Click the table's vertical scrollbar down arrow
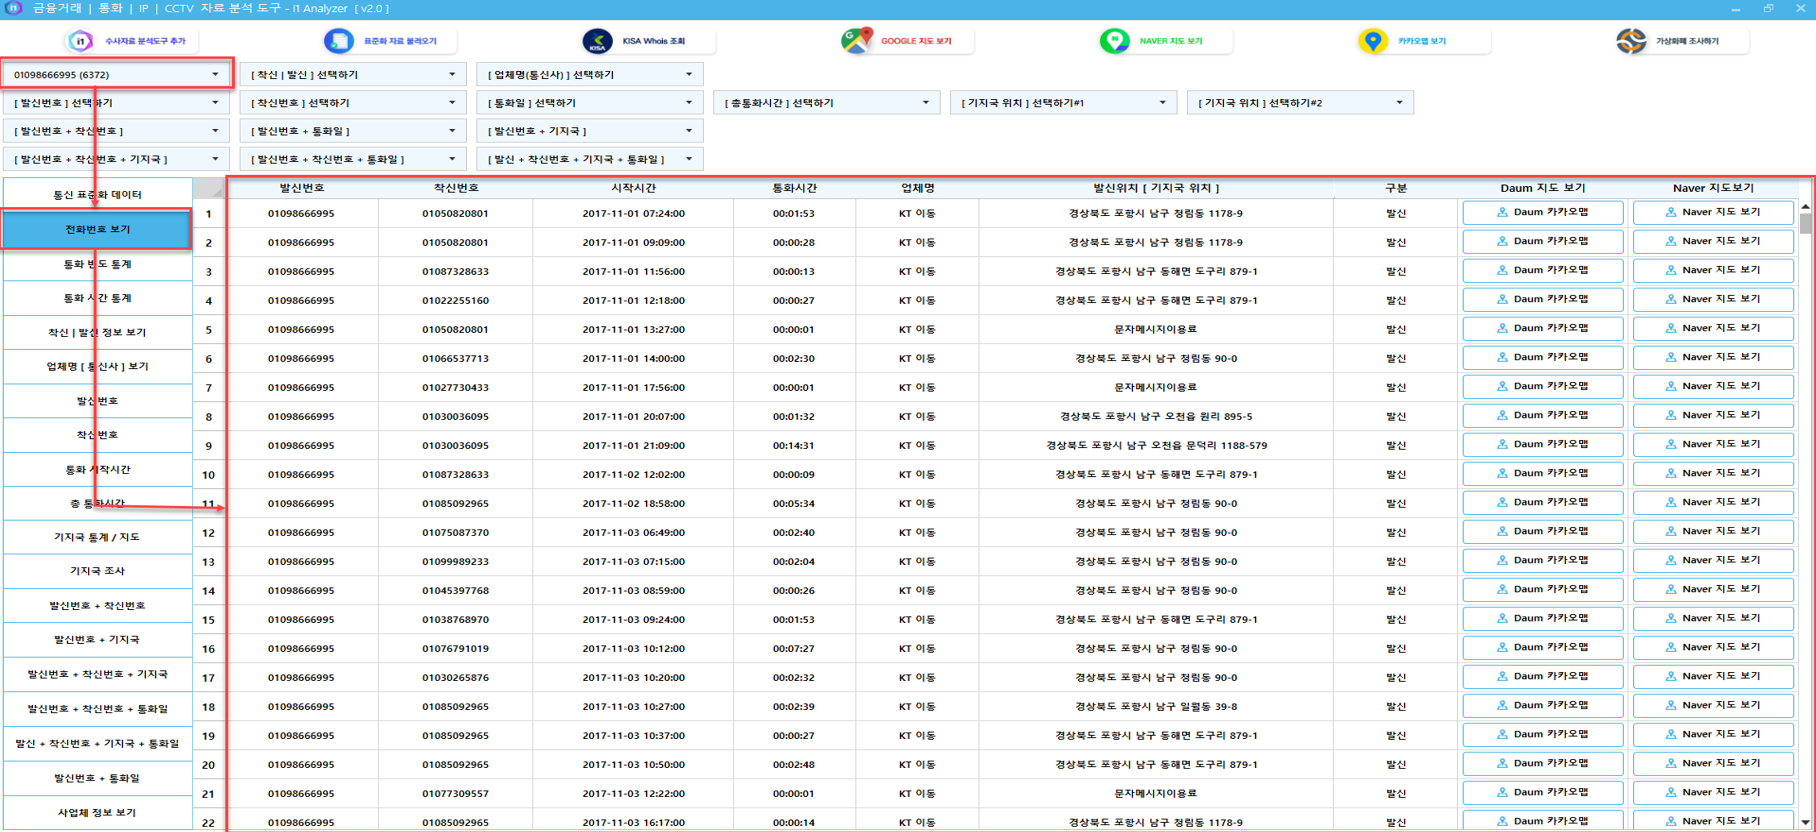 tap(1805, 822)
